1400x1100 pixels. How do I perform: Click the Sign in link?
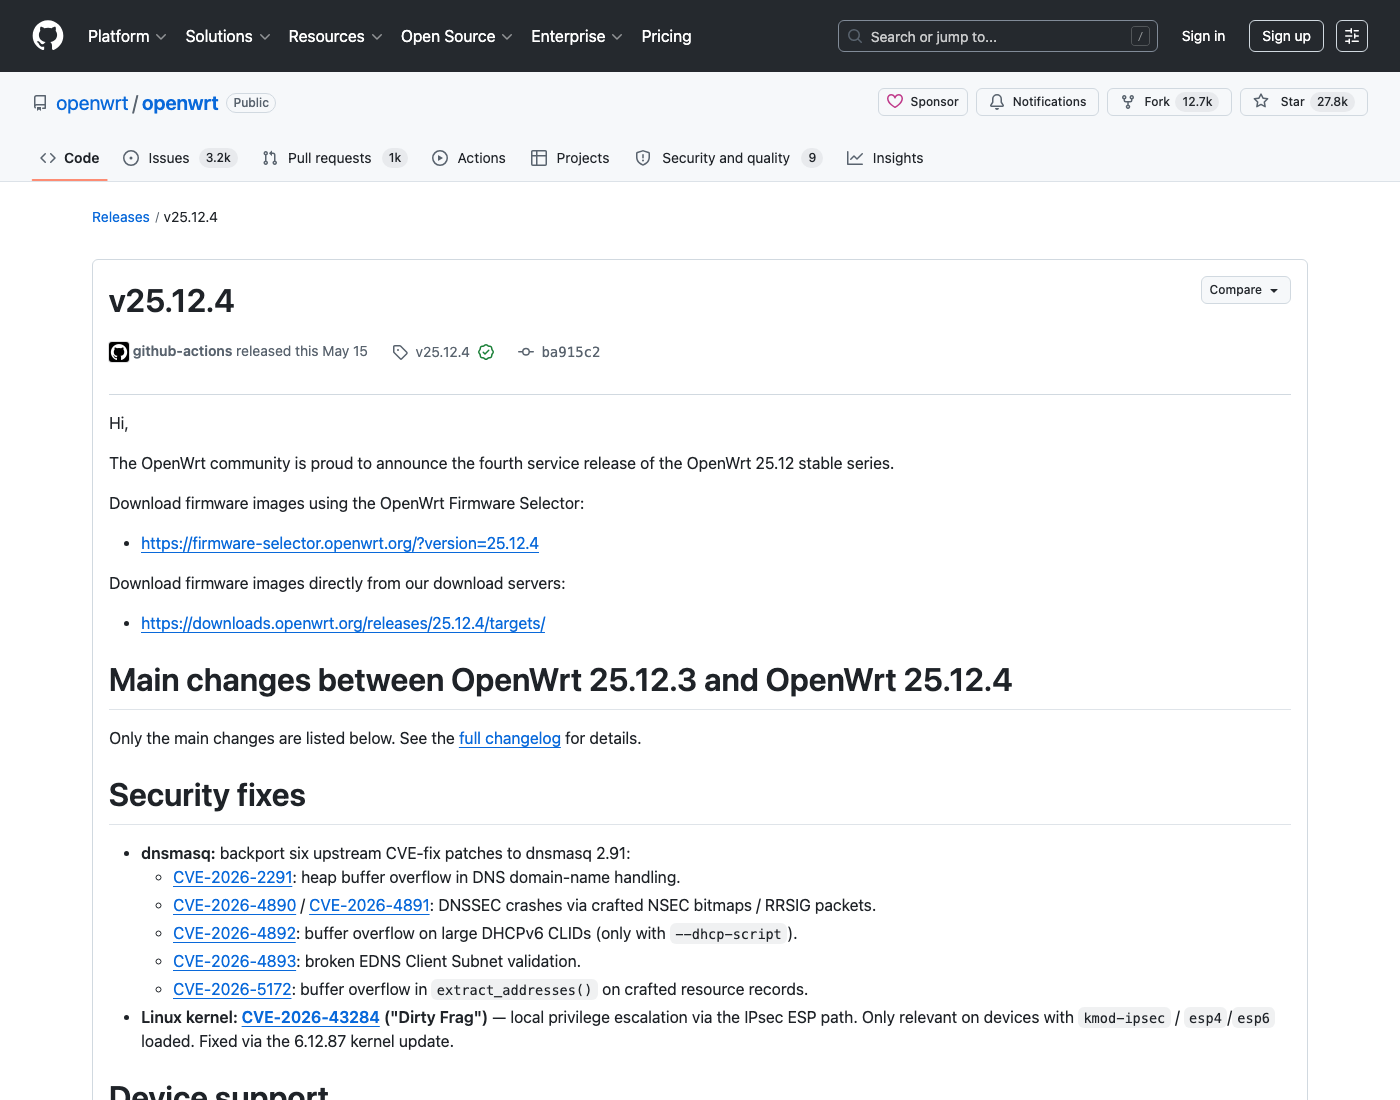[x=1203, y=36]
